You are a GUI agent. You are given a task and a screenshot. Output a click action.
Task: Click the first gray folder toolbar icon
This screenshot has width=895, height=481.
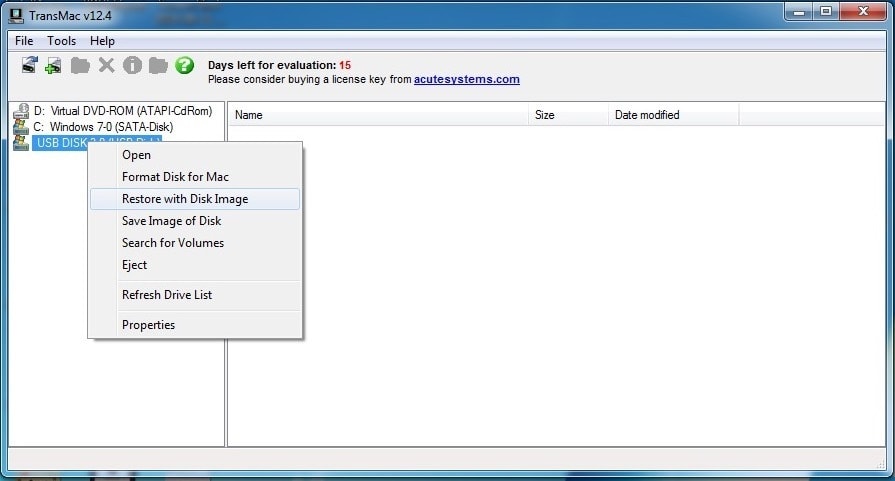click(80, 65)
